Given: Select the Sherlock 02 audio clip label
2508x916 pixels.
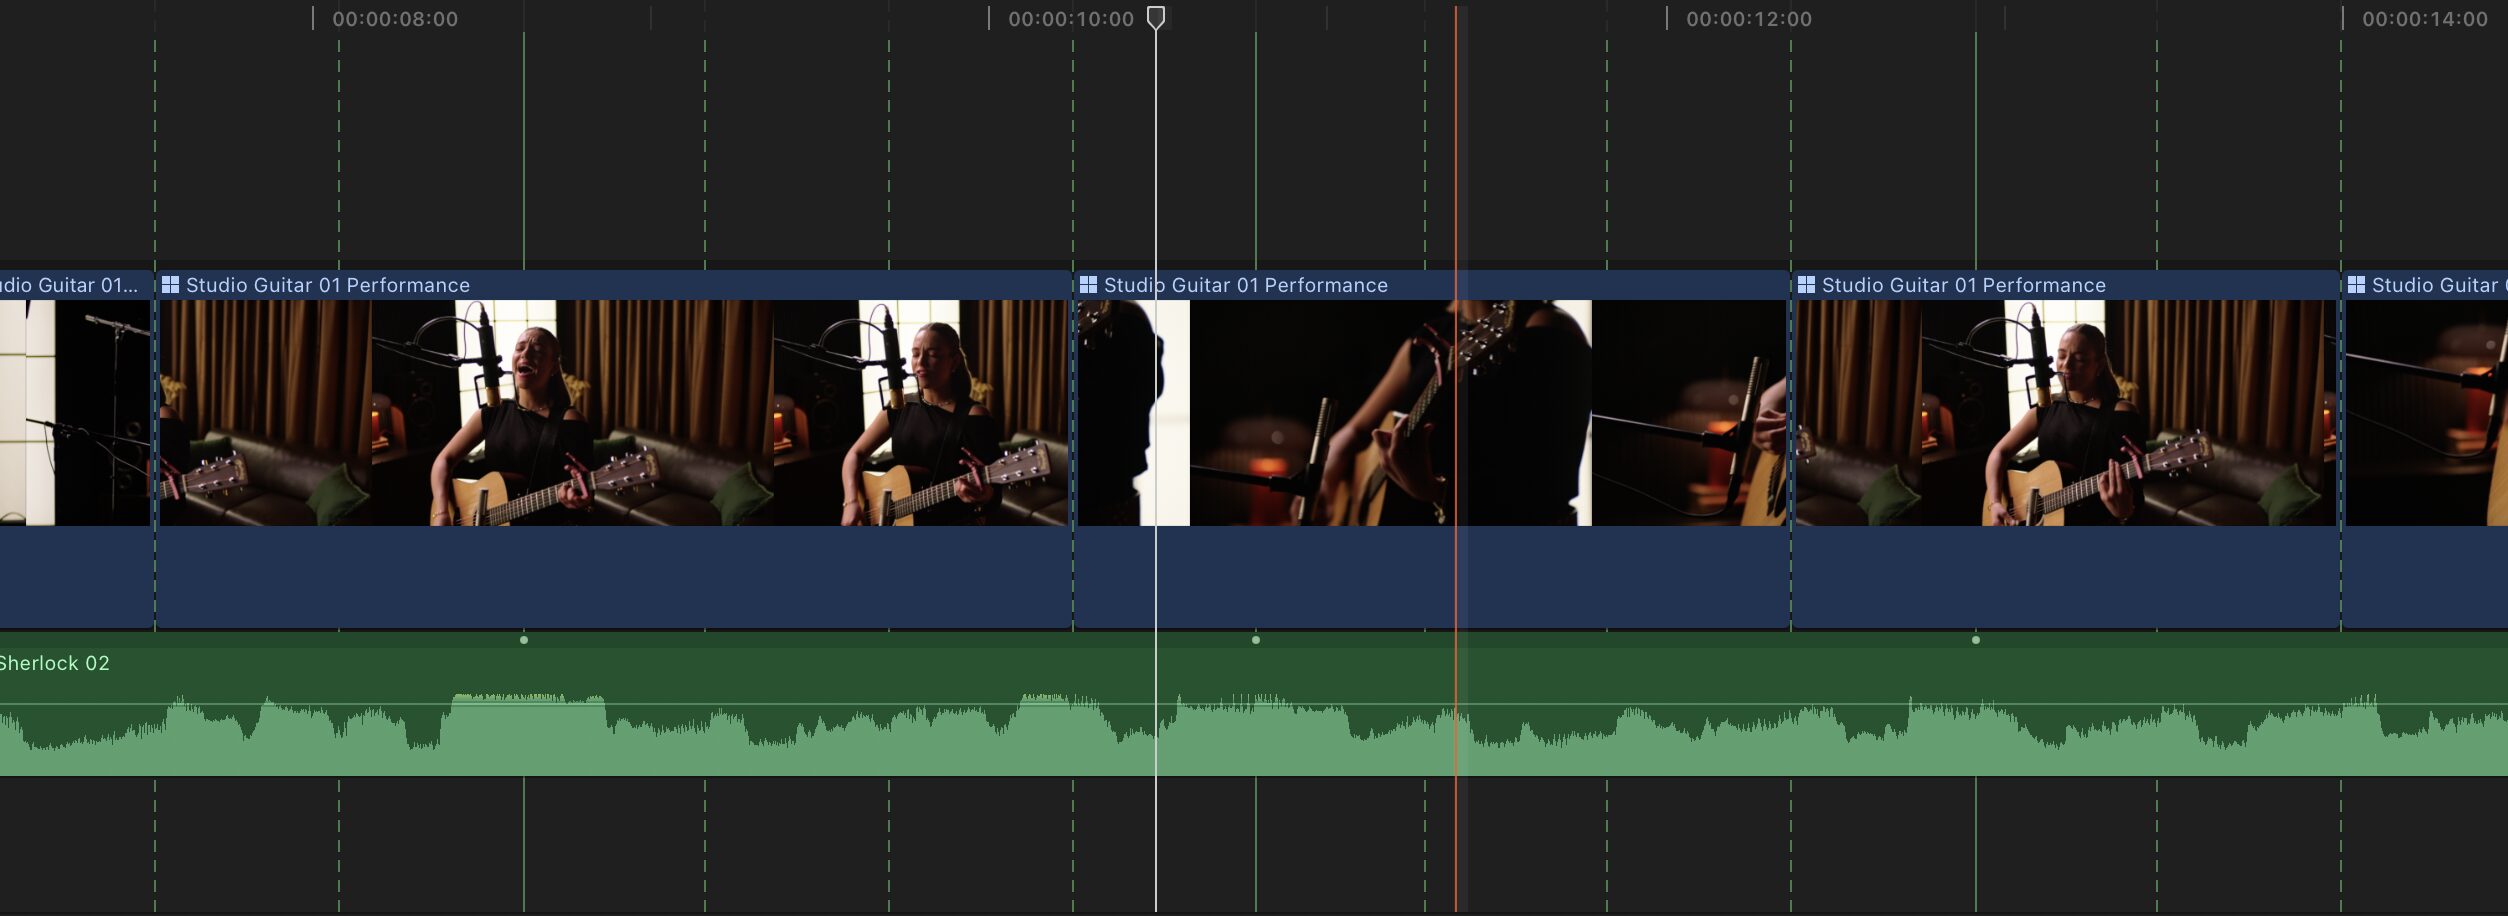Looking at the screenshot, I should [x=55, y=663].
